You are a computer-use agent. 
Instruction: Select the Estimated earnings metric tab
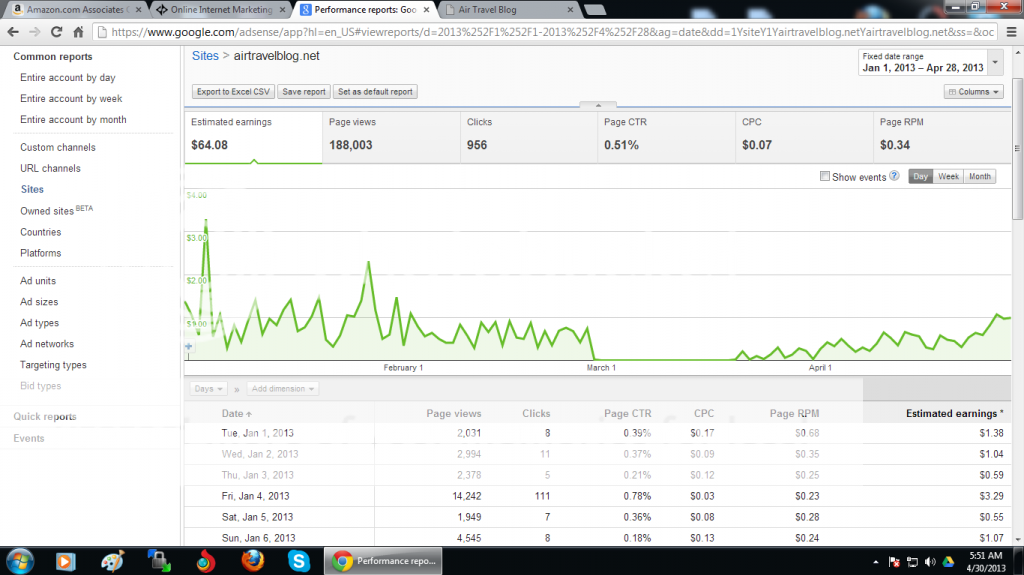[x=253, y=137]
